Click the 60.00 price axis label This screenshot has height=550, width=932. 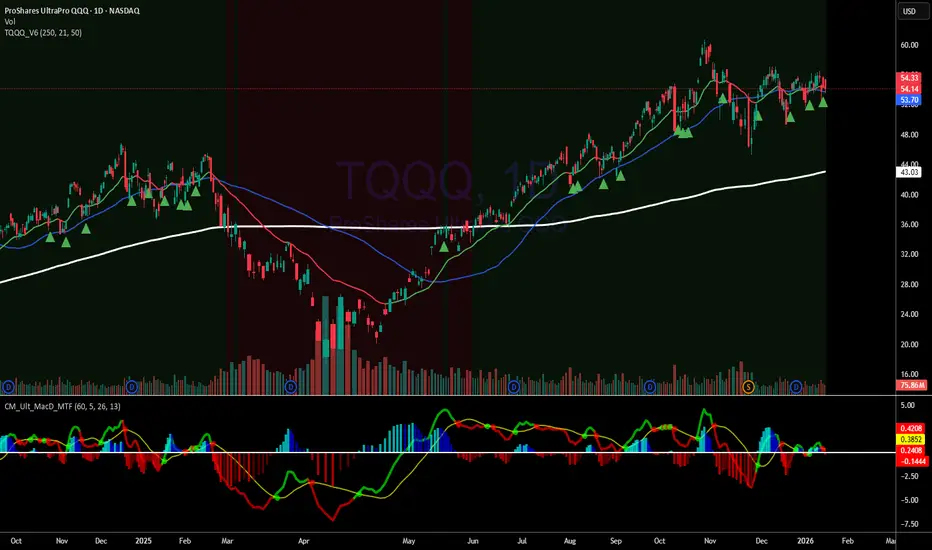pyautogui.click(x=909, y=45)
